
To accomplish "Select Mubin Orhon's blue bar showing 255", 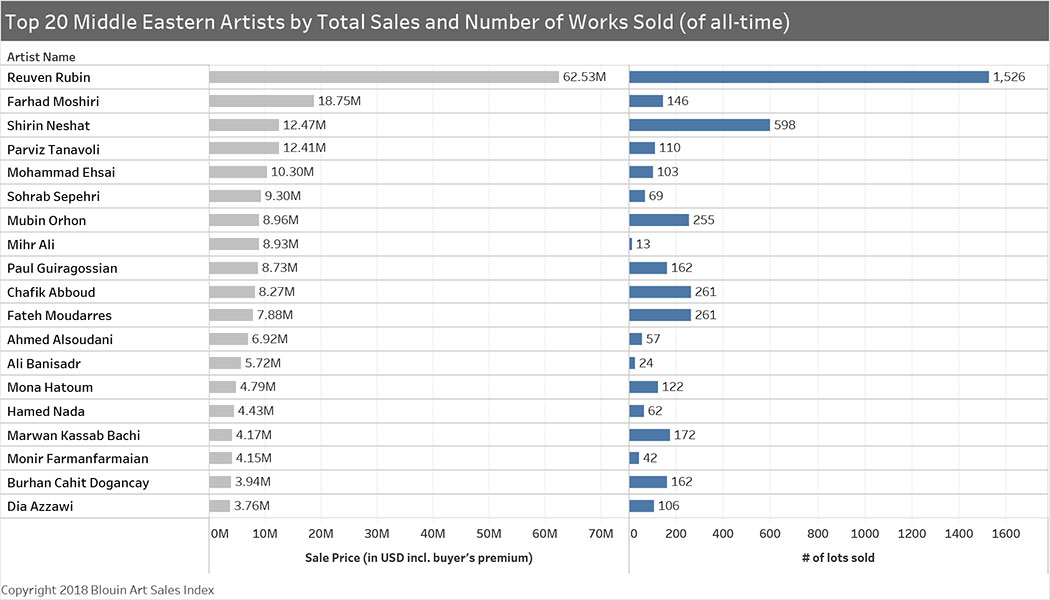I will pyautogui.click(x=658, y=220).
